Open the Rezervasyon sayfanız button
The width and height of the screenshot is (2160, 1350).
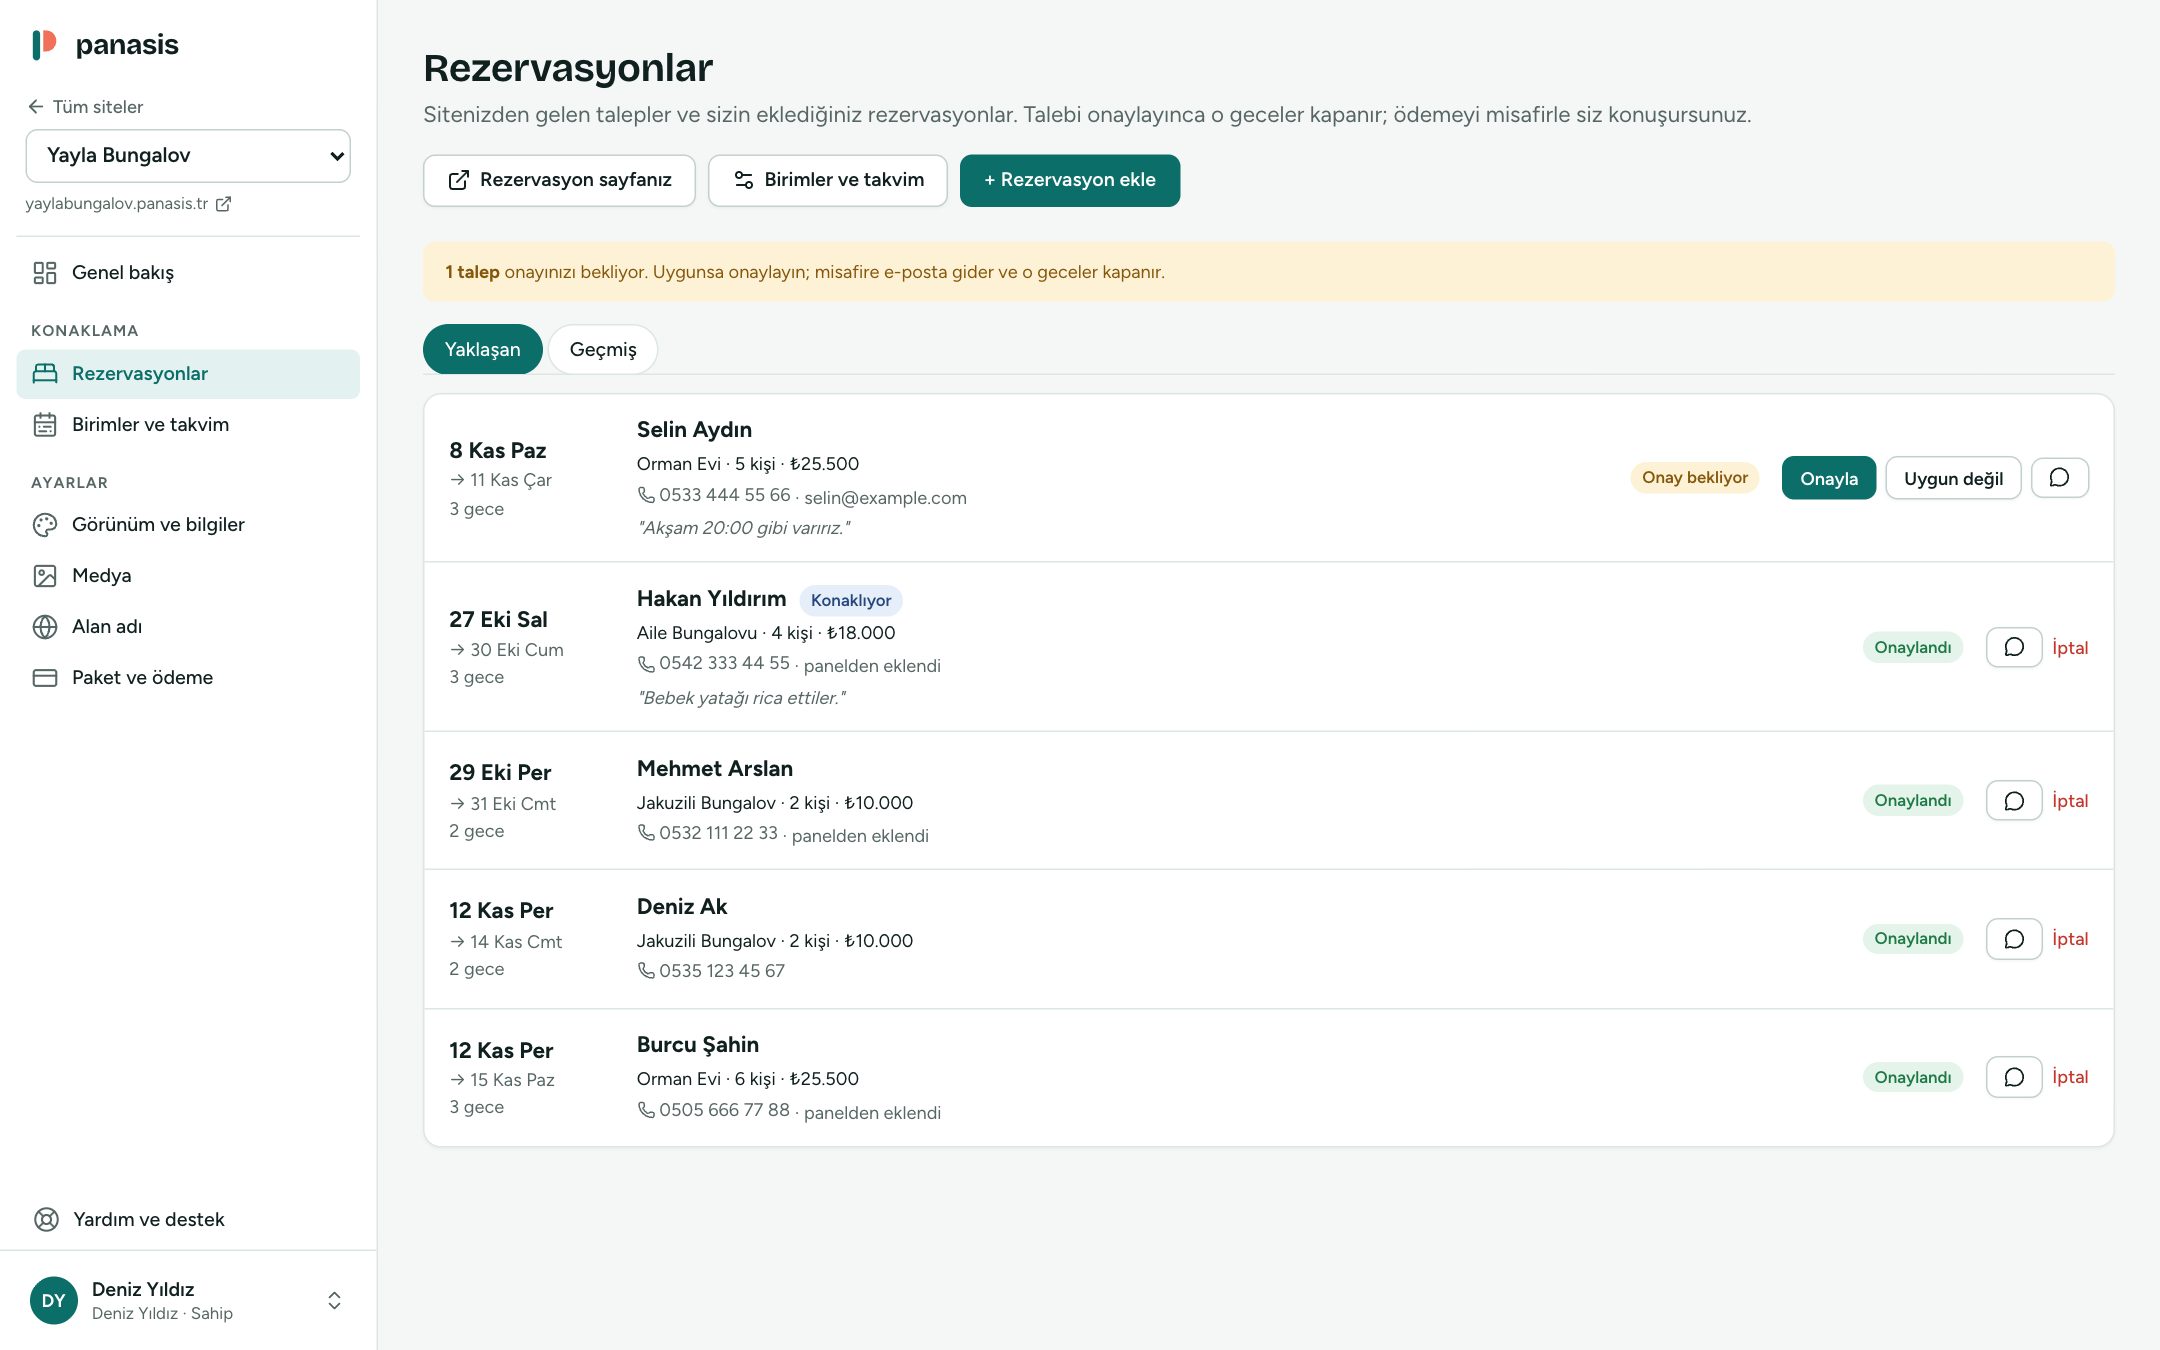click(559, 180)
